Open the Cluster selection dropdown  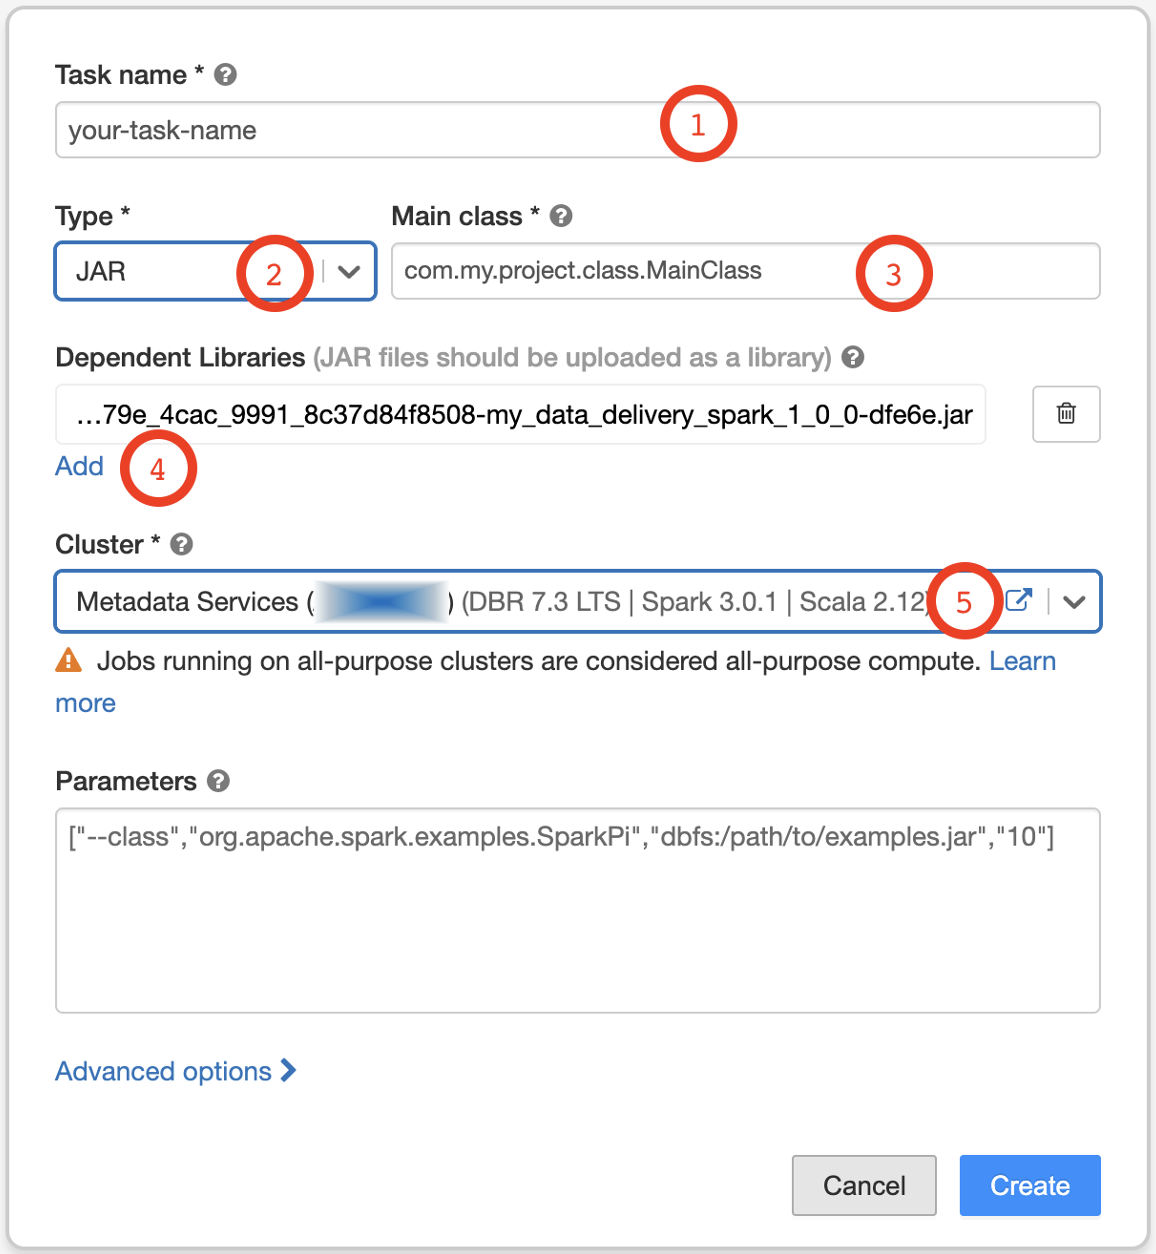click(1074, 601)
